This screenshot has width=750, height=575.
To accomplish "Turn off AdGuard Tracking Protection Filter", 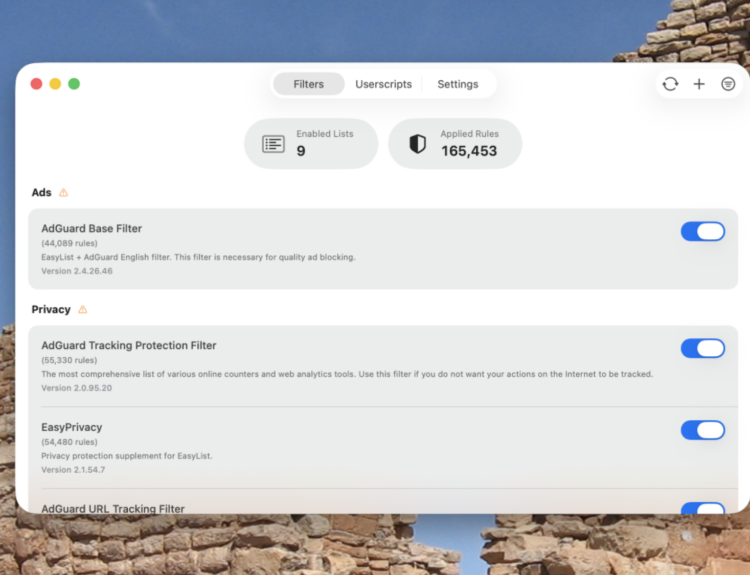I will [702, 349].
